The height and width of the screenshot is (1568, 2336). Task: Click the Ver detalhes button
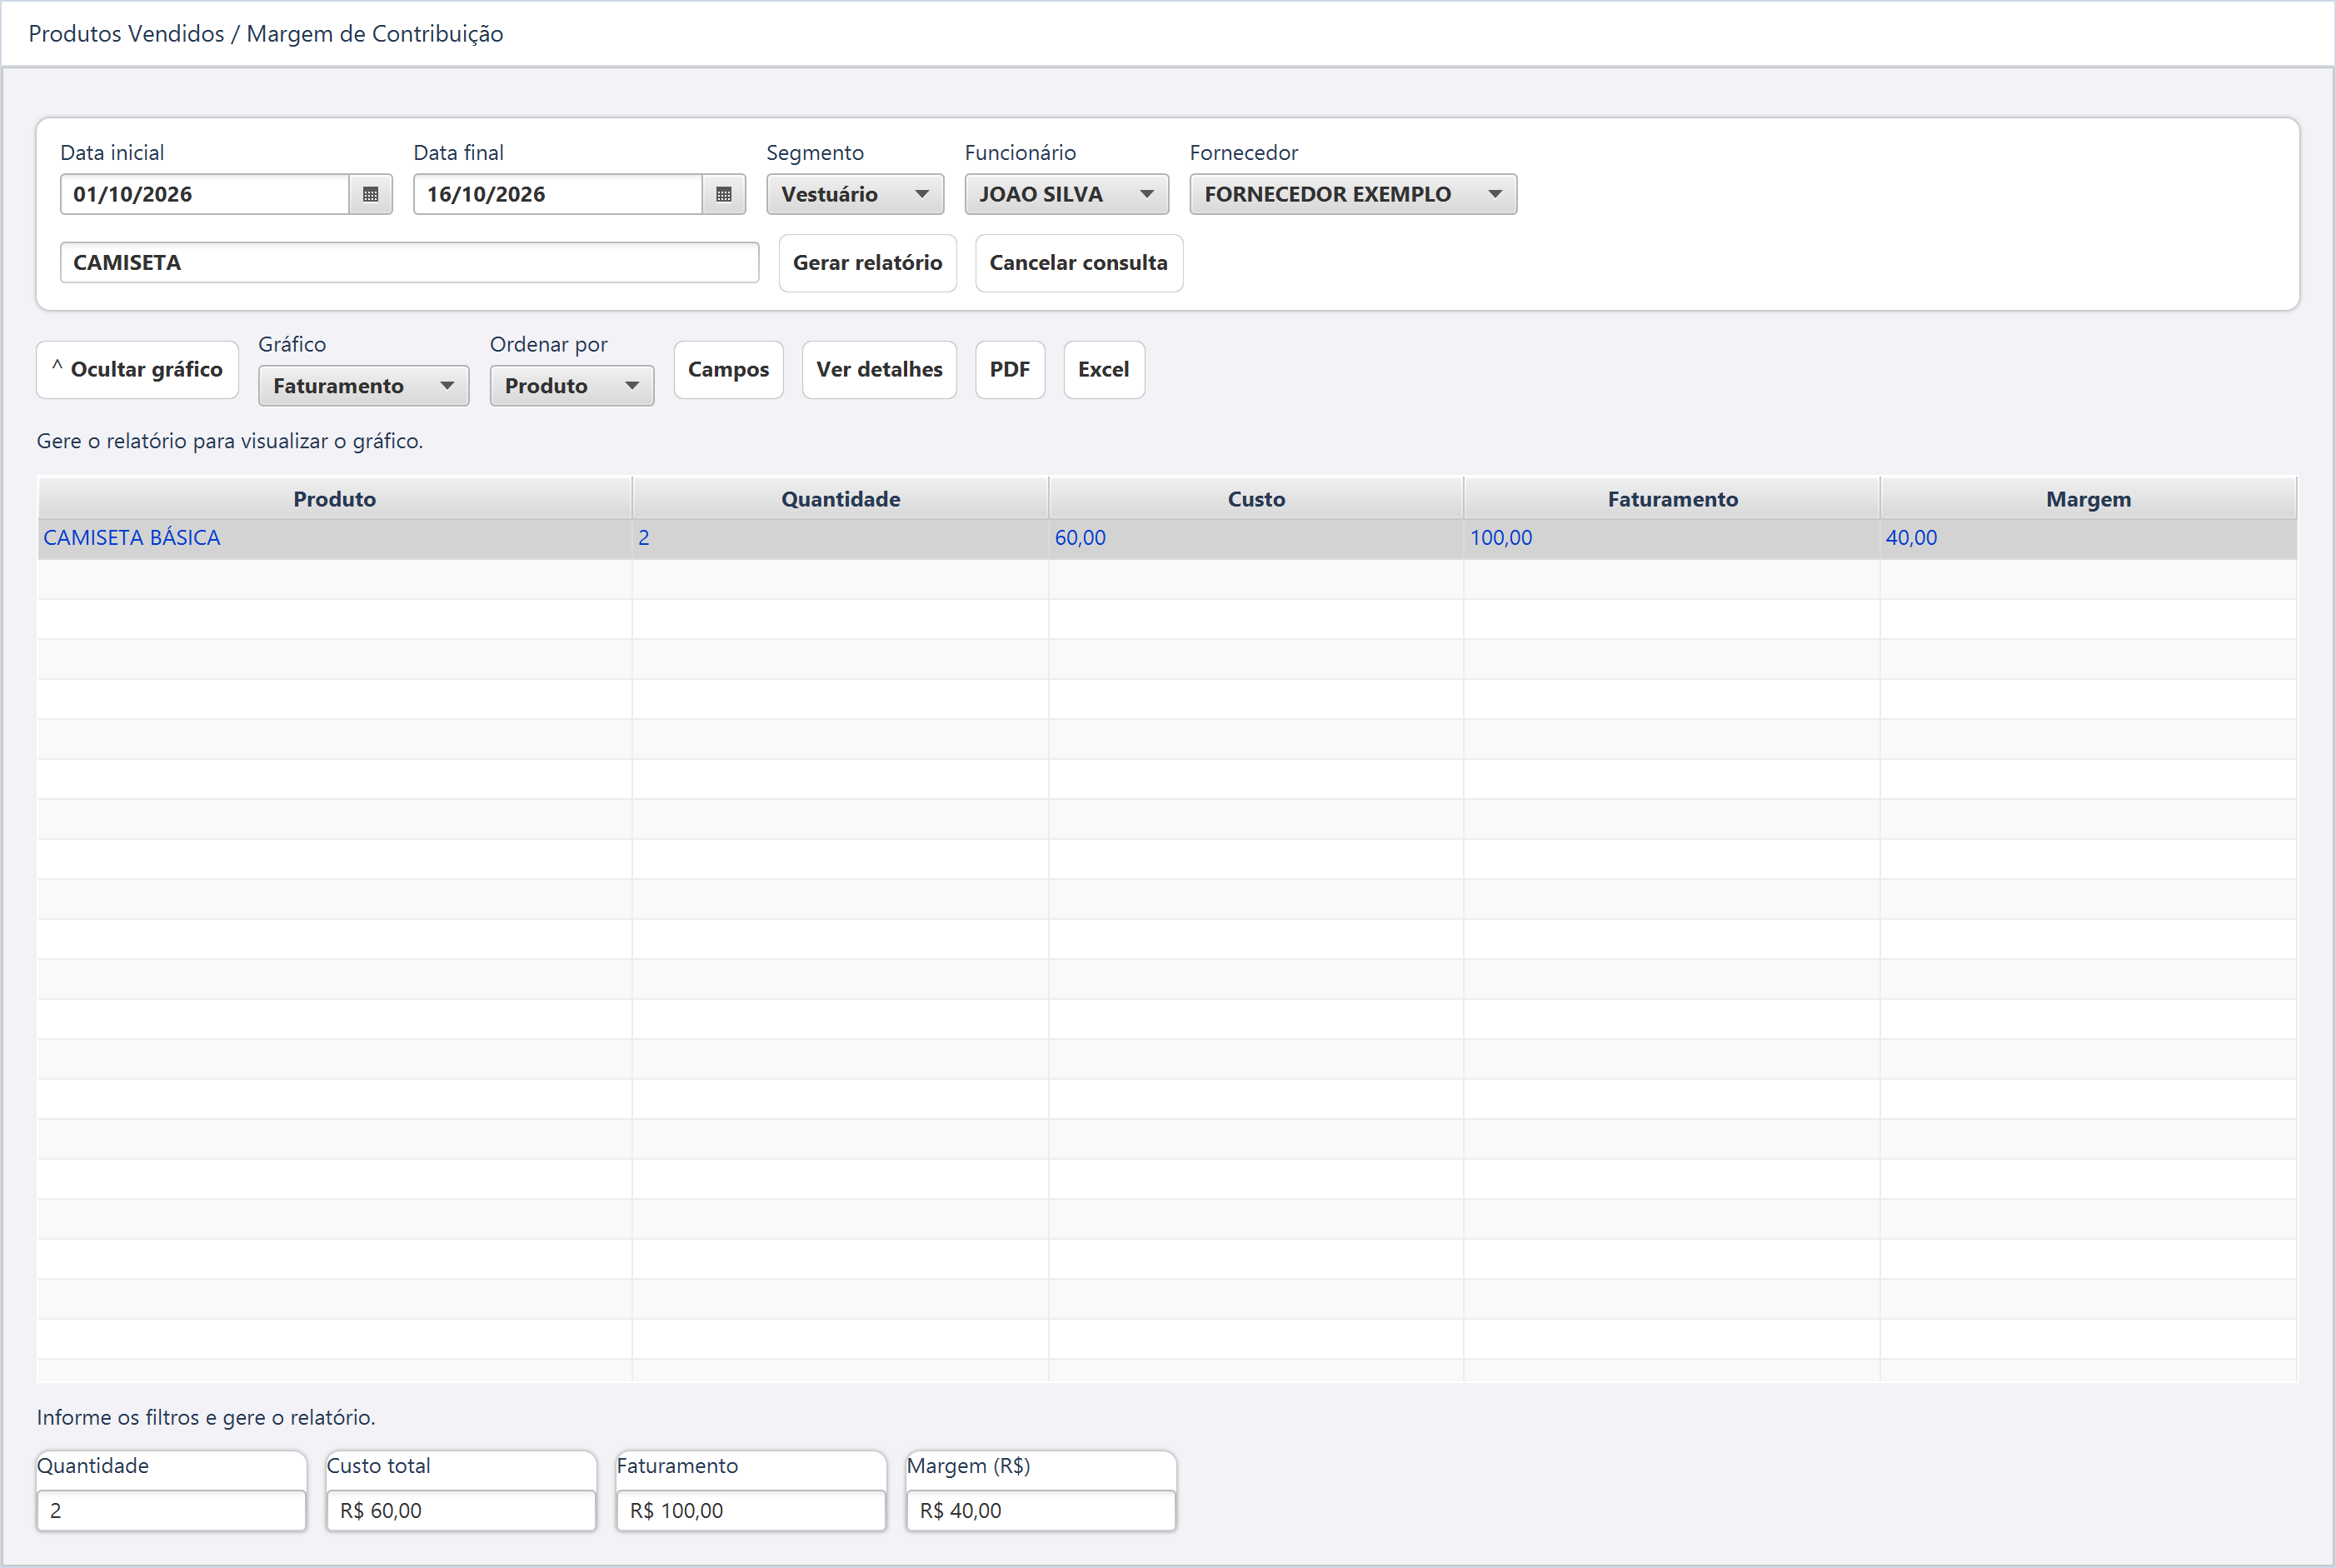click(x=880, y=370)
